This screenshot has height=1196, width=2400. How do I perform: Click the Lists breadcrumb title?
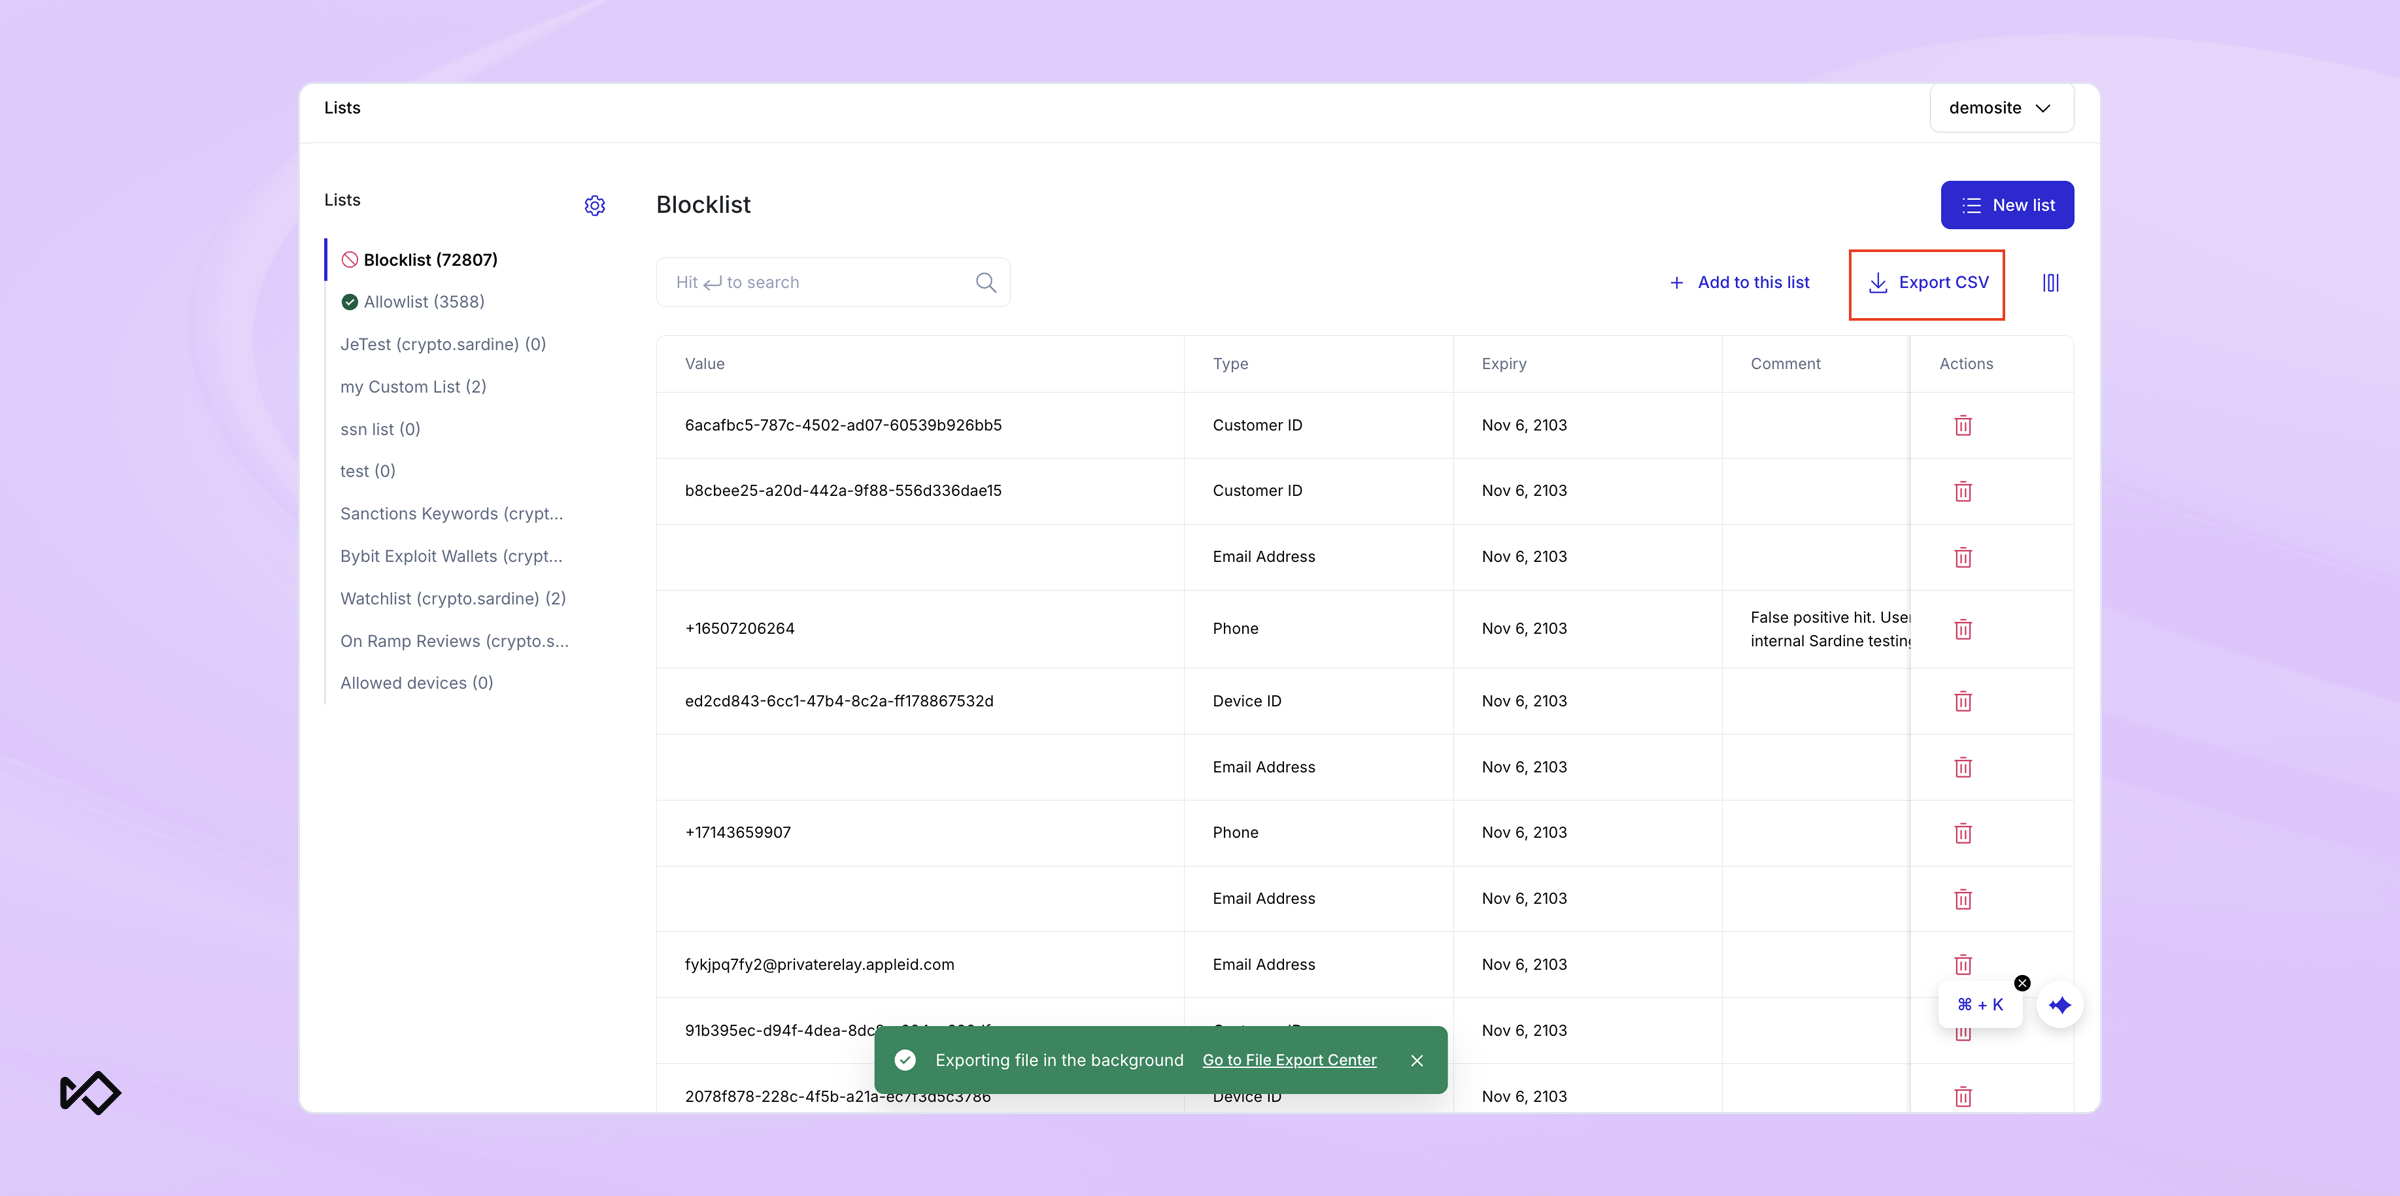342,108
